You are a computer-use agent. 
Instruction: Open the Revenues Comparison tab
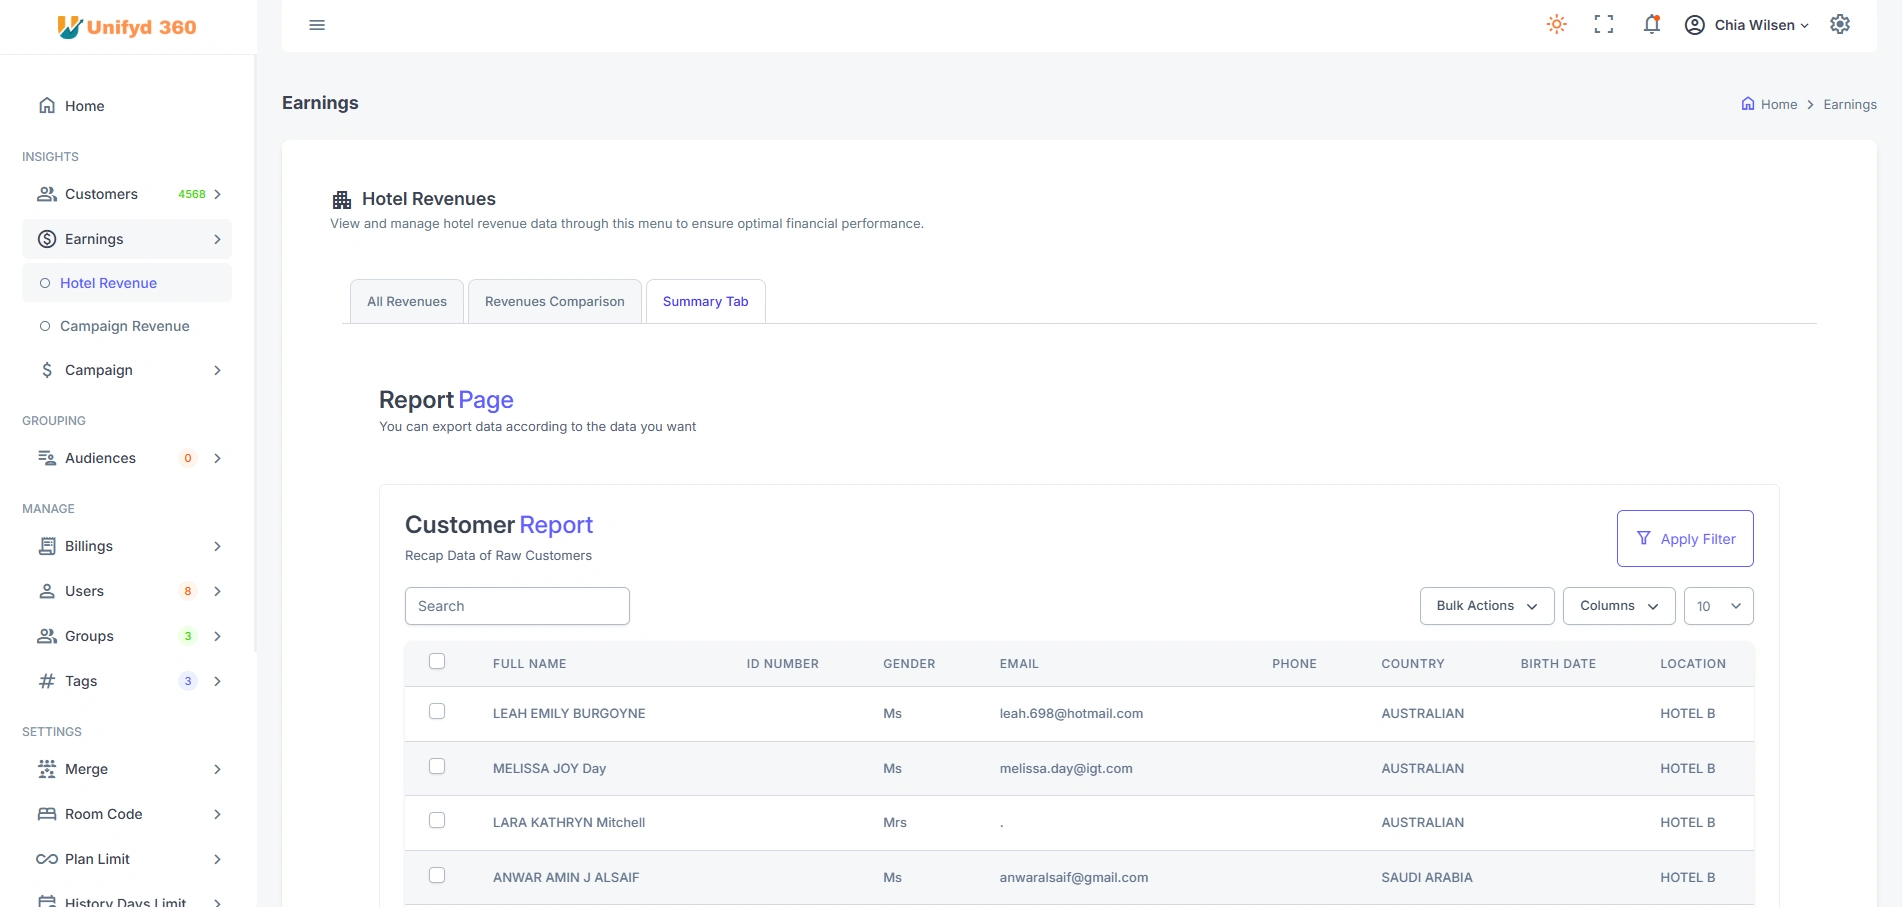pos(554,302)
